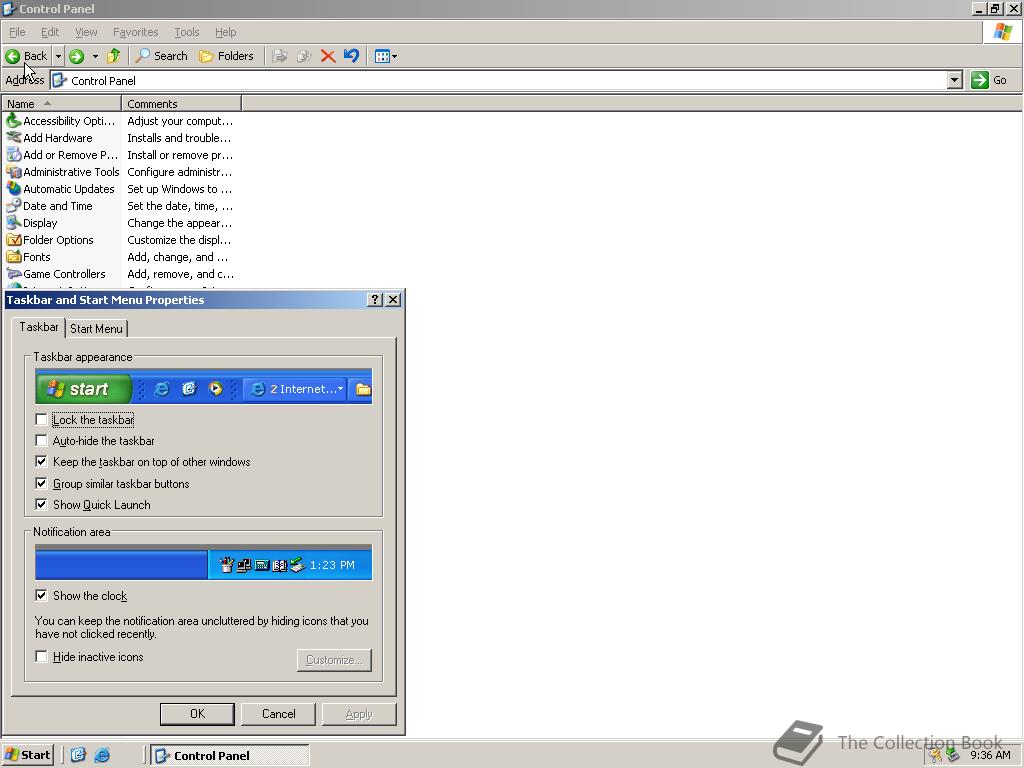1024x768 pixels.
Task: Click 'Adjust your comput…' comment text
Action: click(x=180, y=121)
